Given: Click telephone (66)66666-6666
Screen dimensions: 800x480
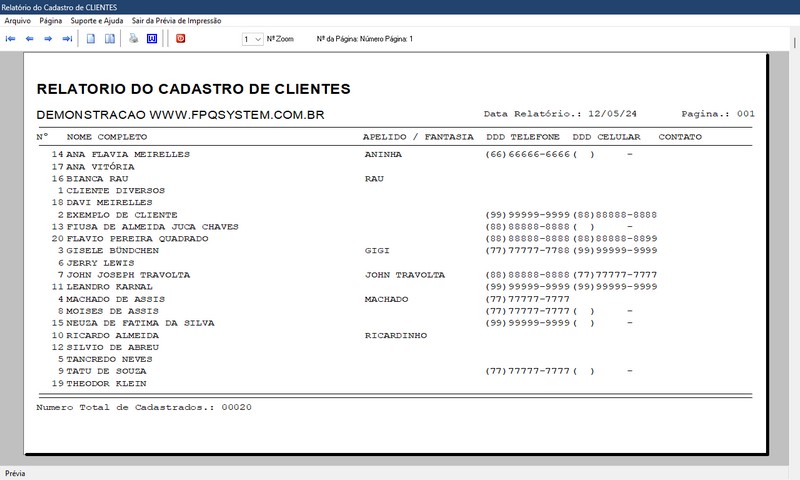Looking at the screenshot, I should (x=528, y=154).
